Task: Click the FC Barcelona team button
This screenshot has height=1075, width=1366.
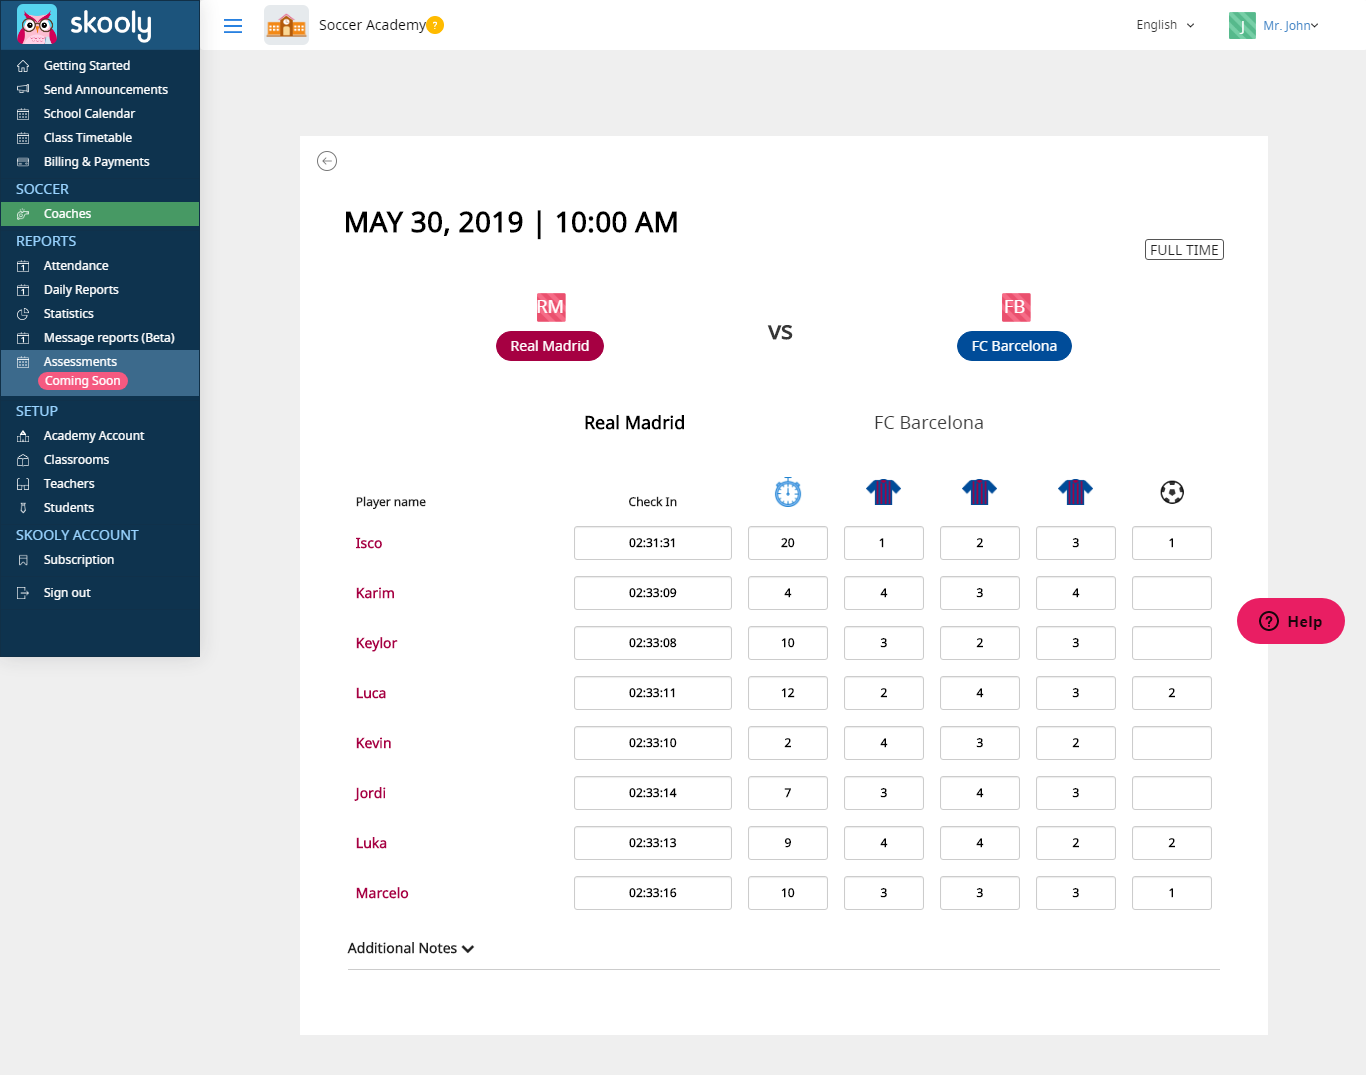Action: 1014,346
